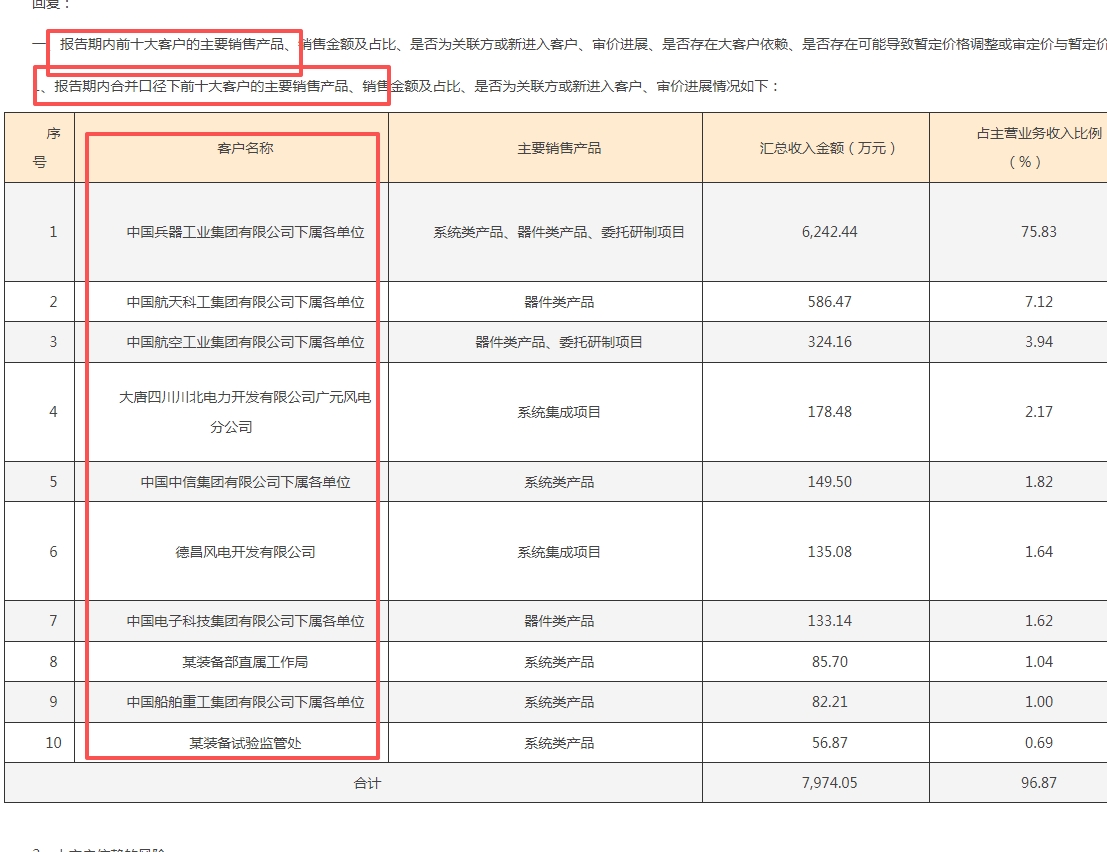
Task: Click the percentage 7.12
Action: [x=1039, y=302]
